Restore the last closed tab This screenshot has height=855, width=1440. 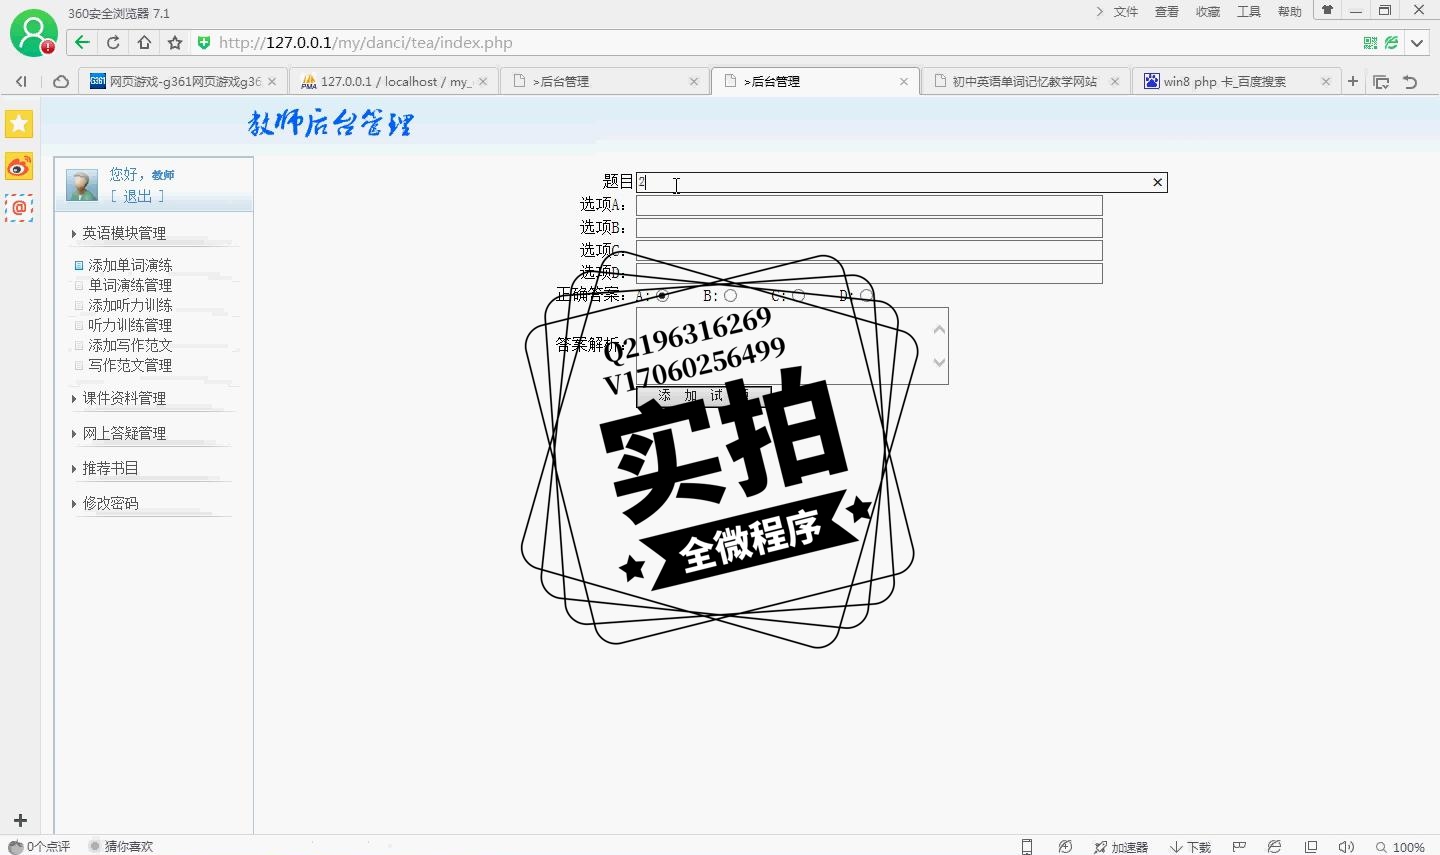pos(1410,82)
